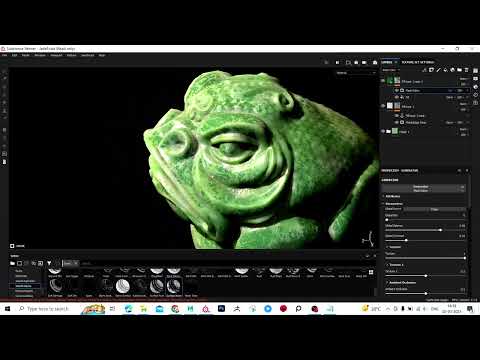Expand the Attributes section in Properties
Image resolution: width=480 pixels, height=360 pixels.
(x=393, y=196)
